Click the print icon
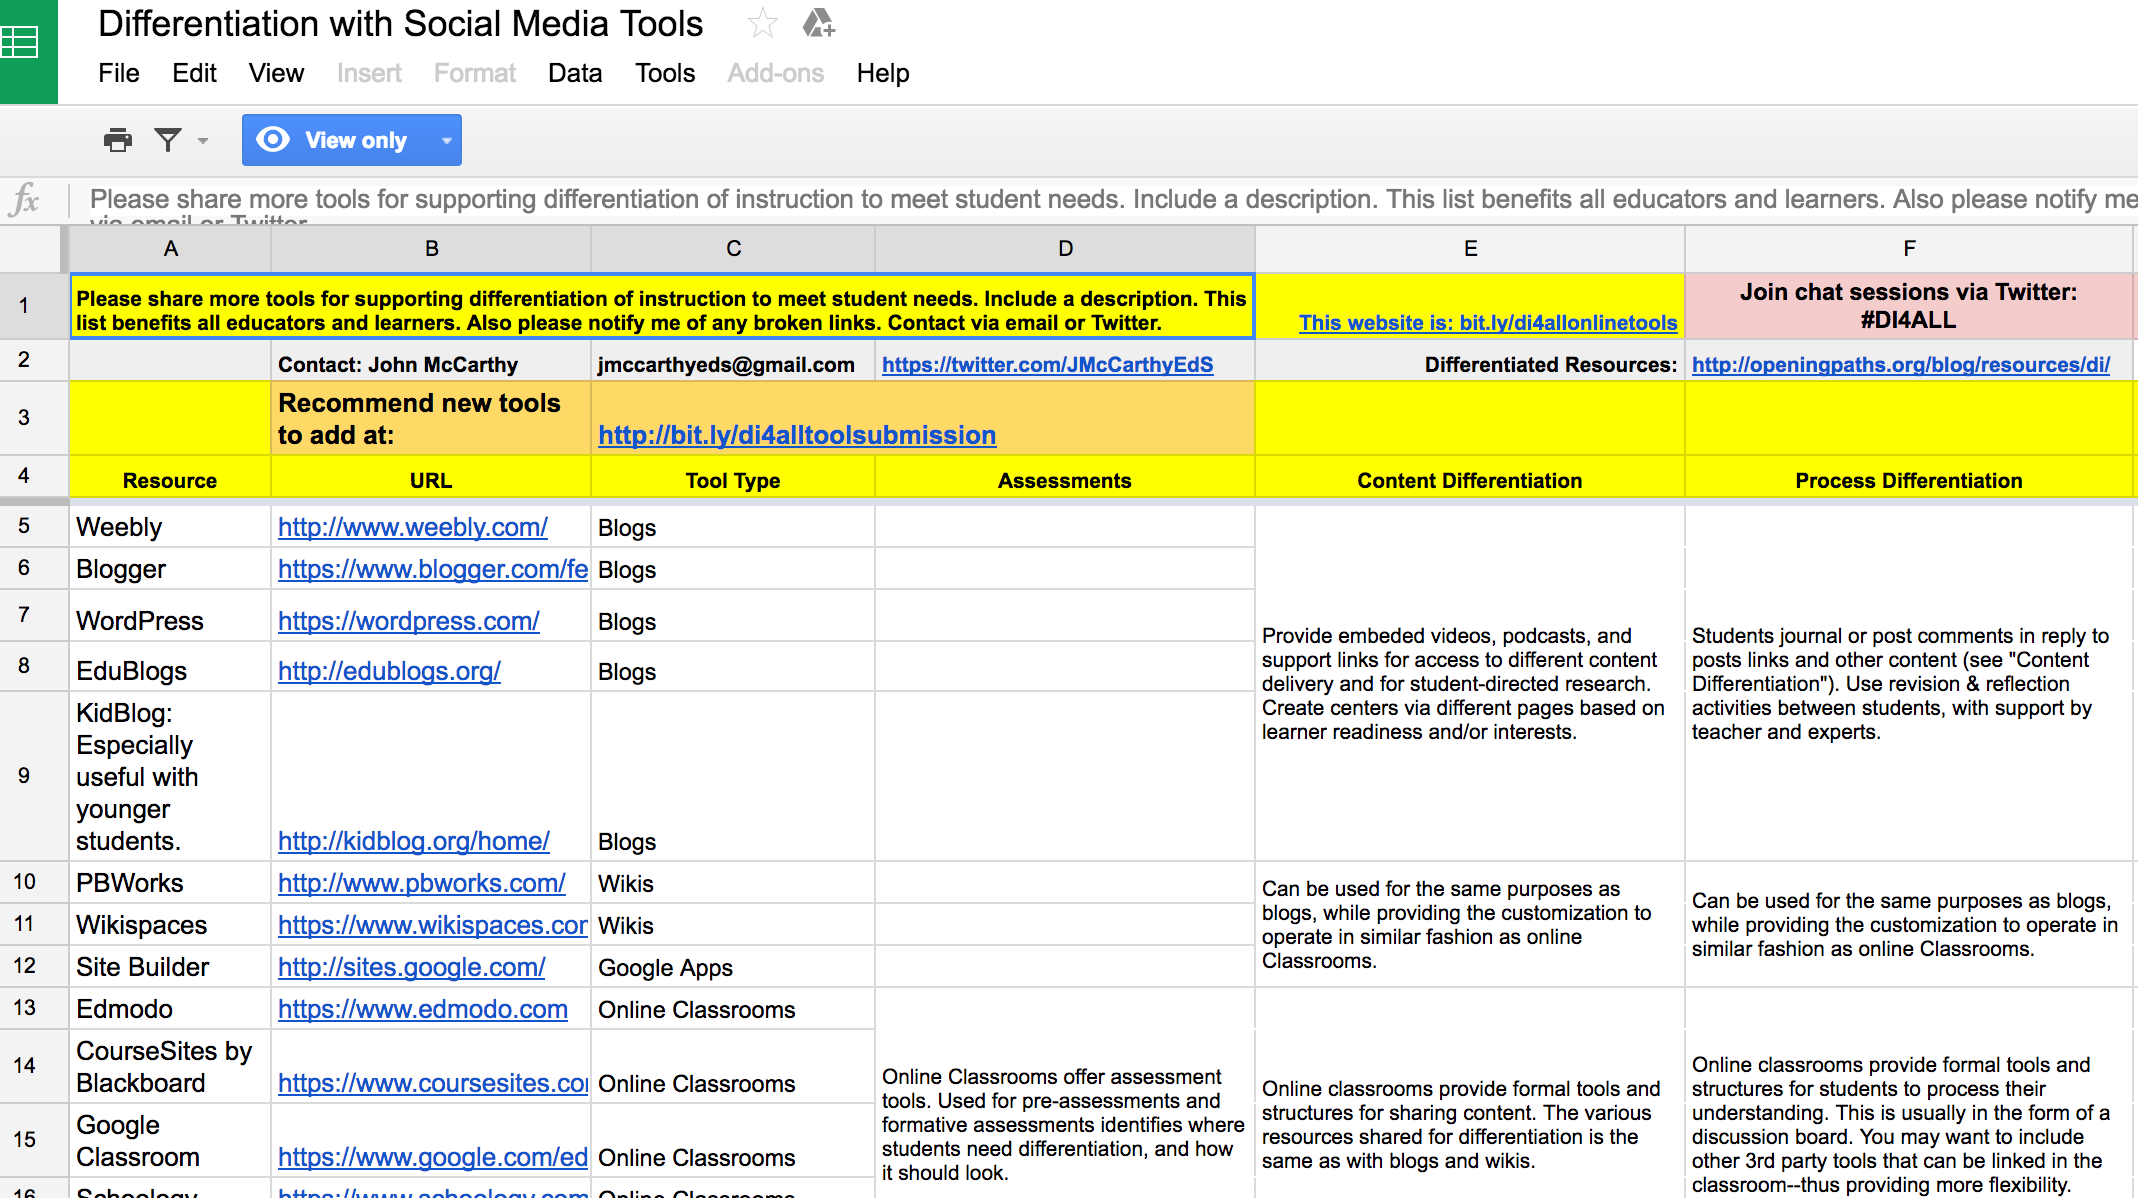This screenshot has width=2138, height=1198. [x=118, y=140]
